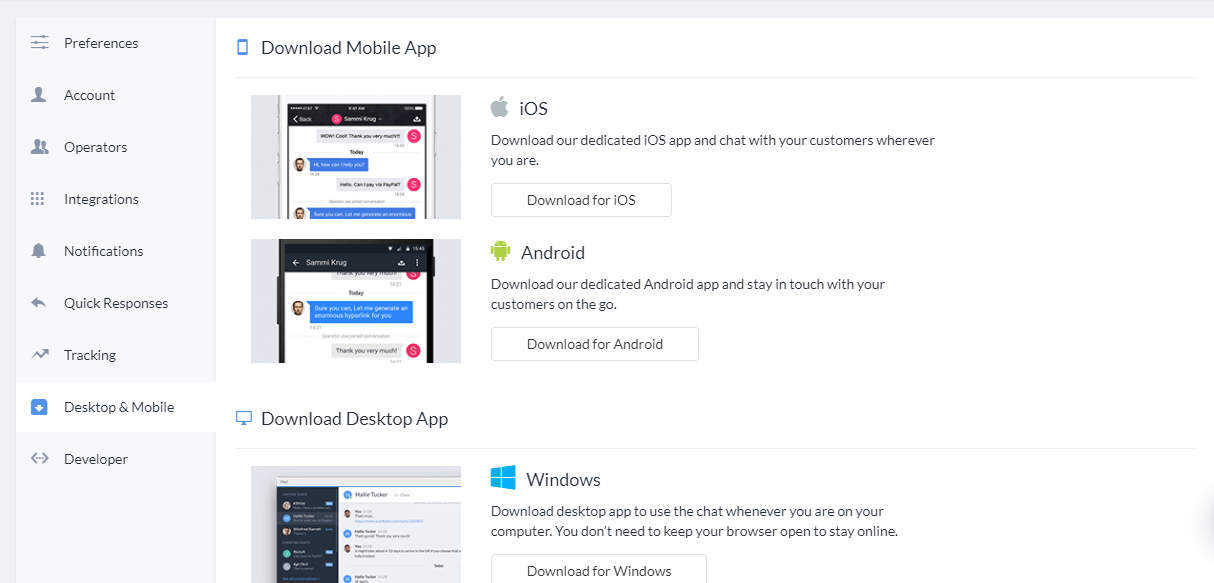Select Desktop & Mobile in the sidebar

tap(115, 407)
